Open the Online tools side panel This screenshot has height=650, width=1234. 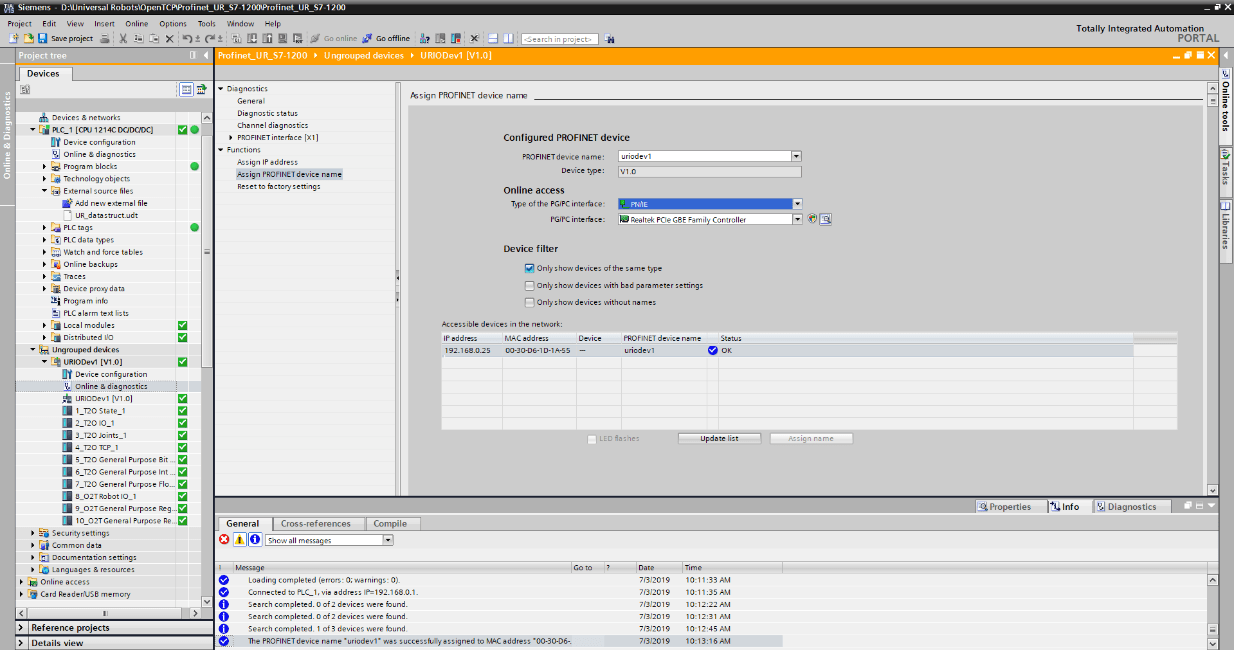point(1226,104)
